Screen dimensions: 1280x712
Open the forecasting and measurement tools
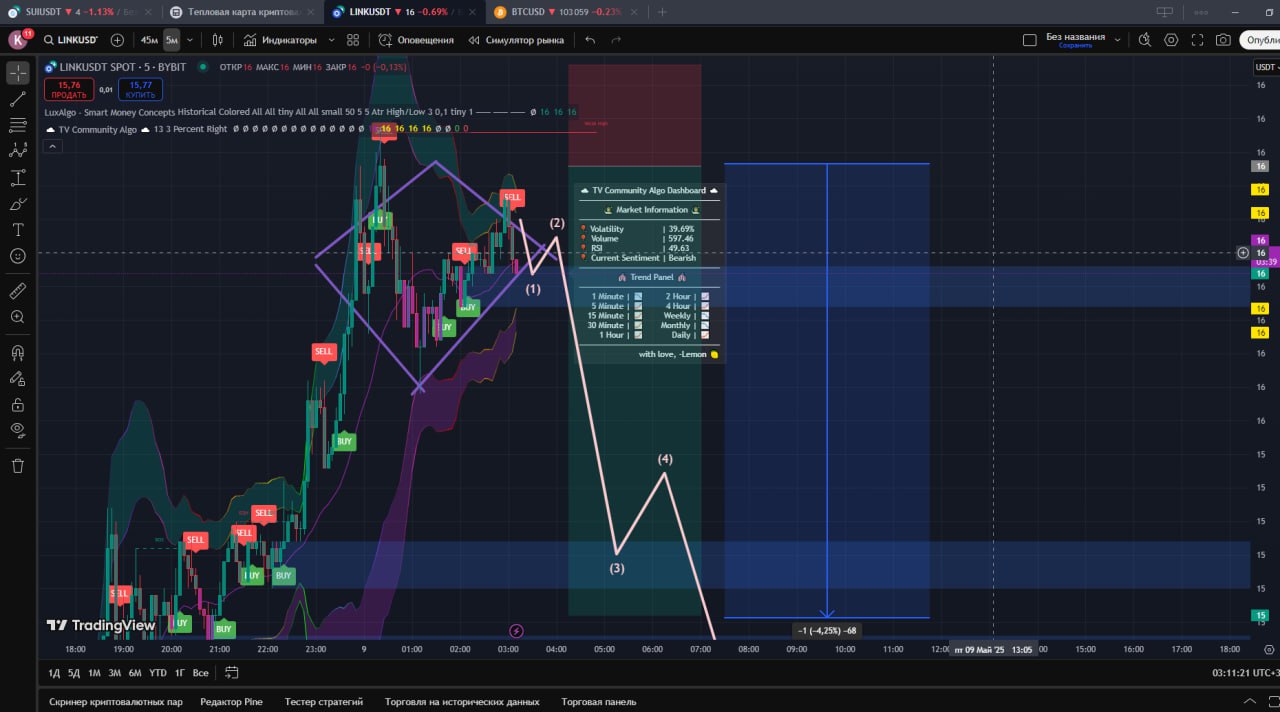point(18,178)
